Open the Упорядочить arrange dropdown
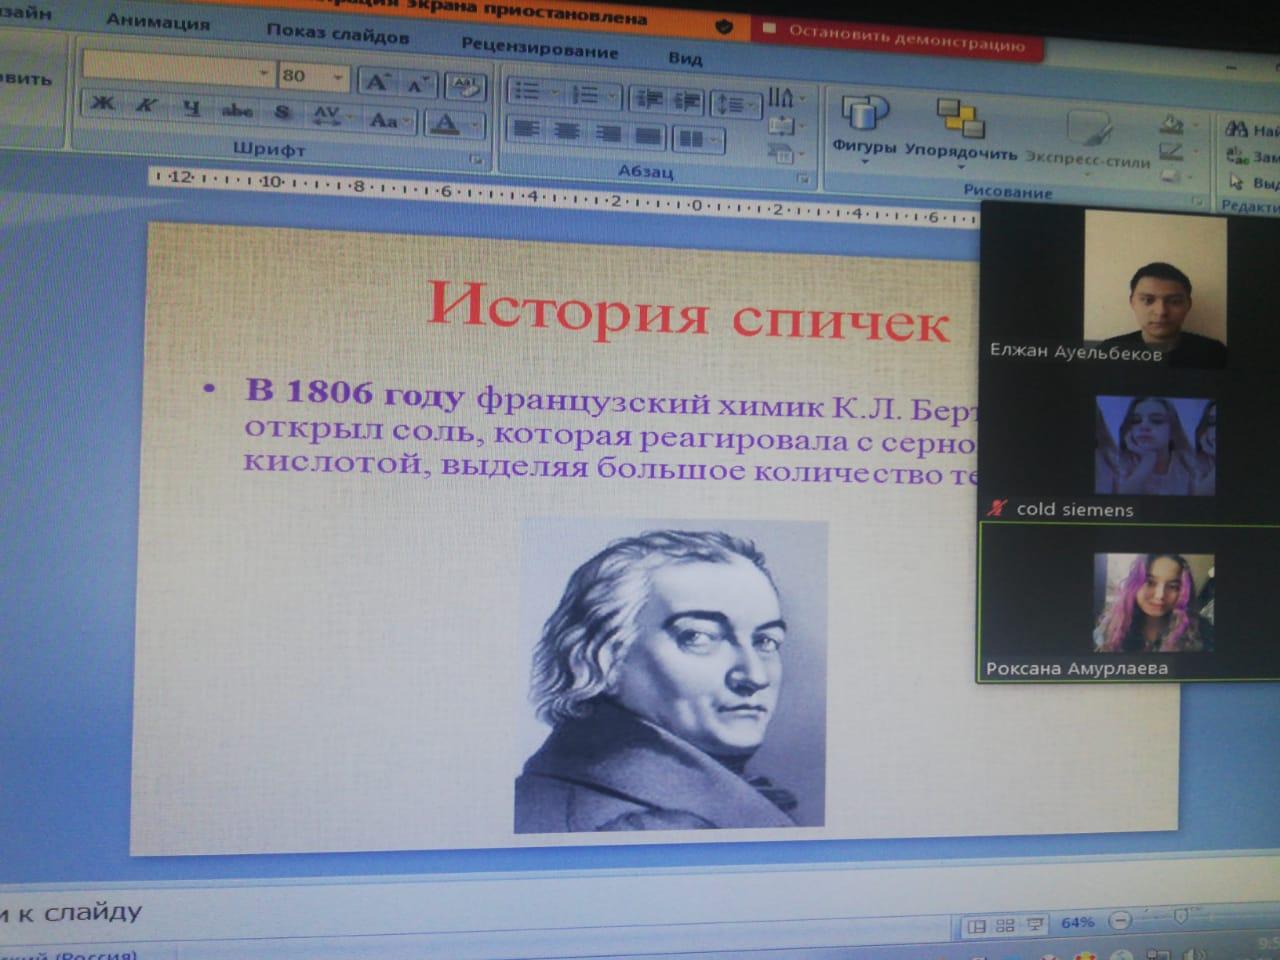 pyautogui.click(x=960, y=130)
